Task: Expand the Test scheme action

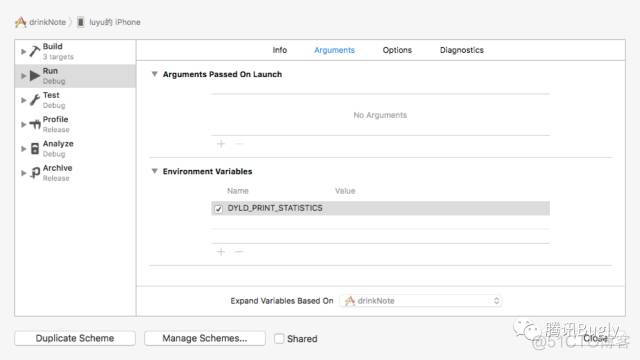Action: (x=23, y=100)
